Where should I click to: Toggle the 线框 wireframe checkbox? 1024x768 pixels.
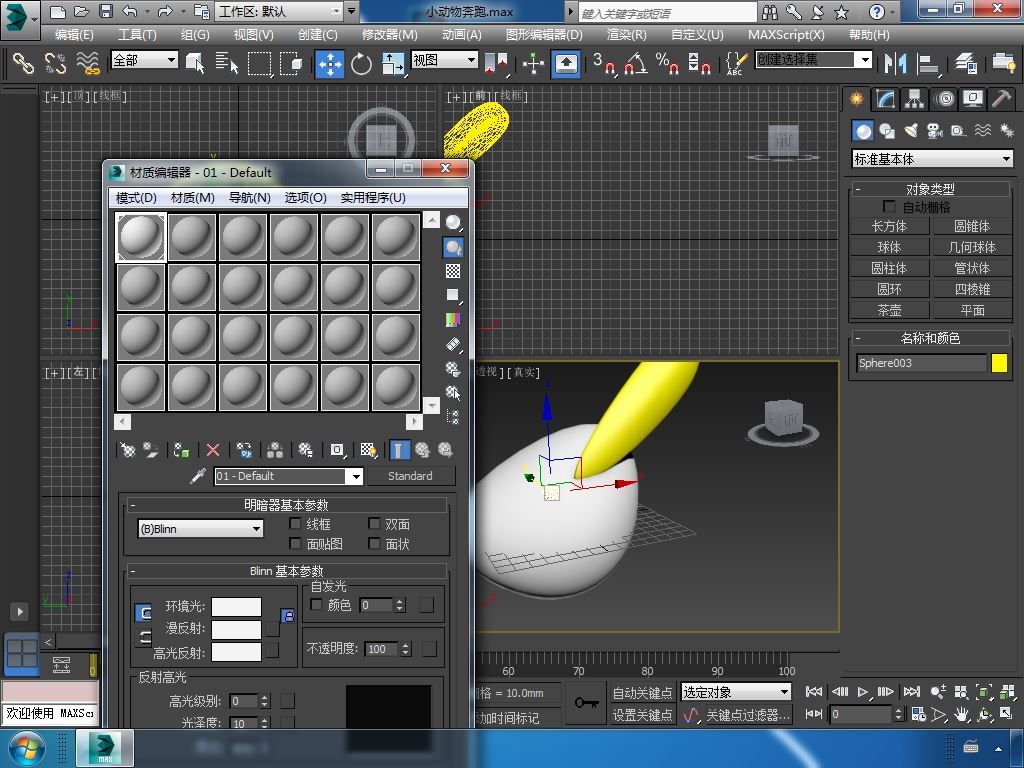pos(295,524)
